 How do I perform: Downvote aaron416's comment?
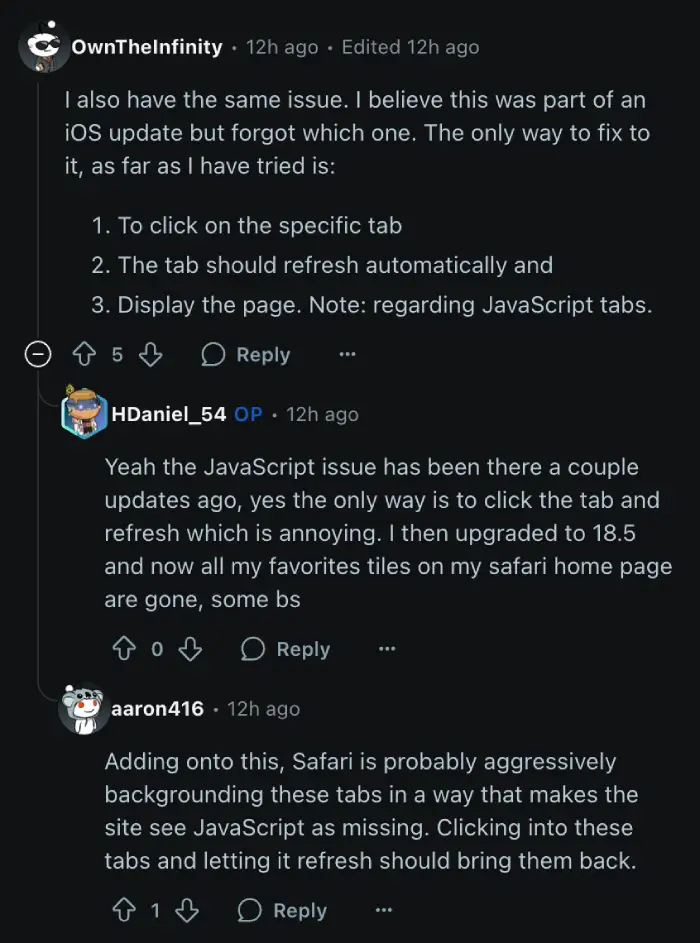coord(187,910)
